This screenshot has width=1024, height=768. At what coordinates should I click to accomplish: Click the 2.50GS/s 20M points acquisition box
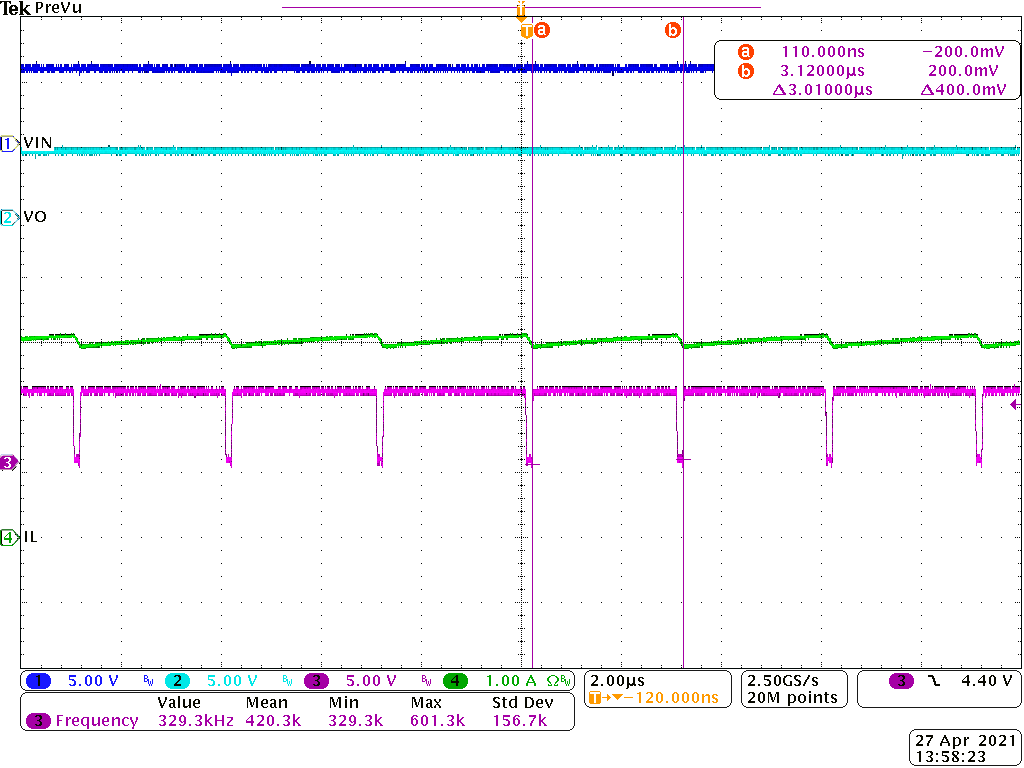pyautogui.click(x=793, y=688)
